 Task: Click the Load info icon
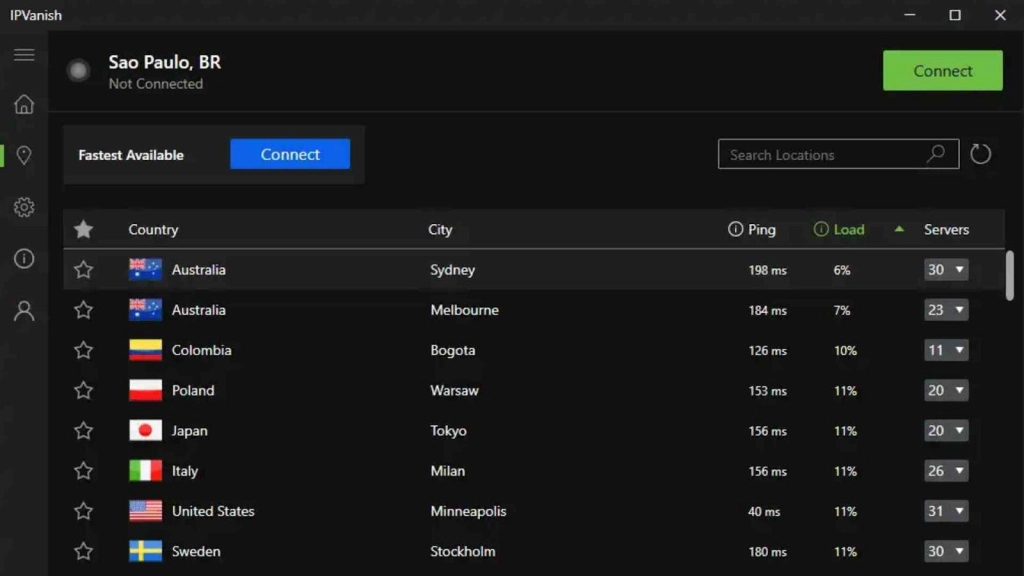[x=821, y=229]
